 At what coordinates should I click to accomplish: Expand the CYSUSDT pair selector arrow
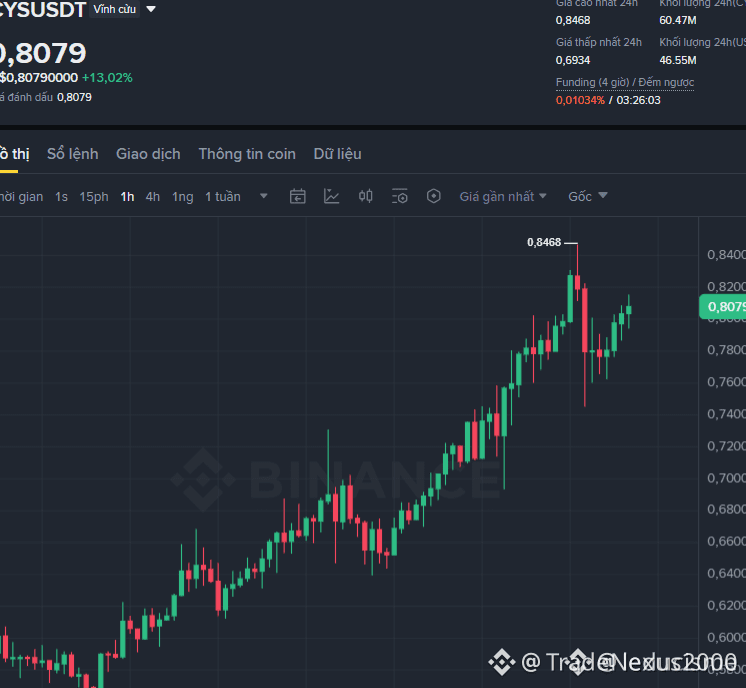click(x=151, y=9)
